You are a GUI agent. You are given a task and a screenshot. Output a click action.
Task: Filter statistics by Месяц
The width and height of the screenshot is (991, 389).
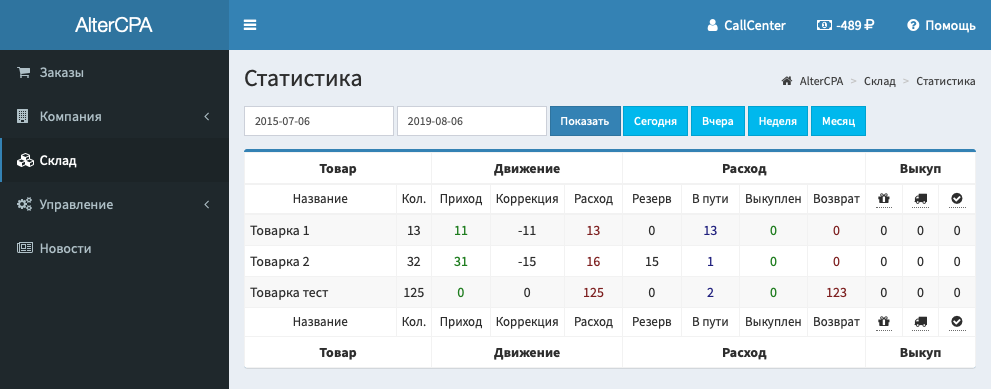point(838,121)
